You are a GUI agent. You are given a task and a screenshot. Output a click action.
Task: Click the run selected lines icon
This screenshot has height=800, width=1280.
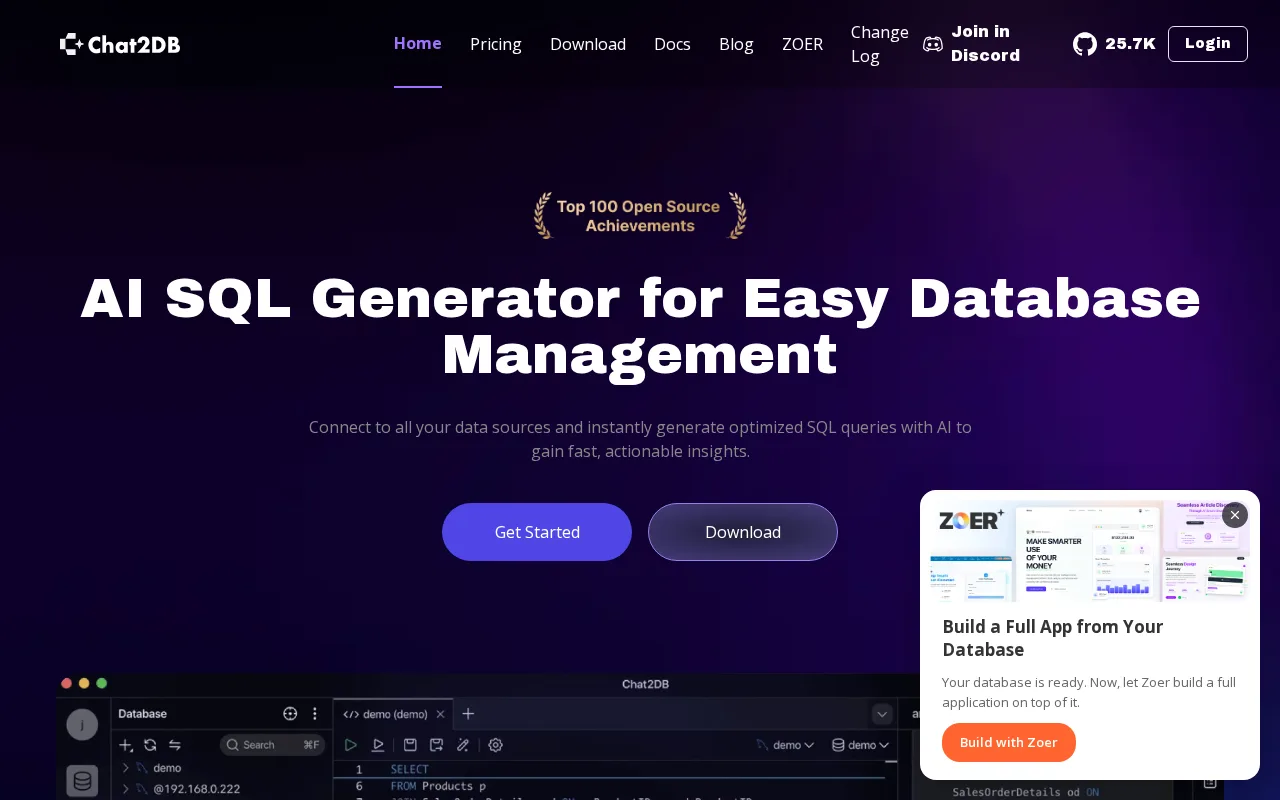click(x=378, y=745)
